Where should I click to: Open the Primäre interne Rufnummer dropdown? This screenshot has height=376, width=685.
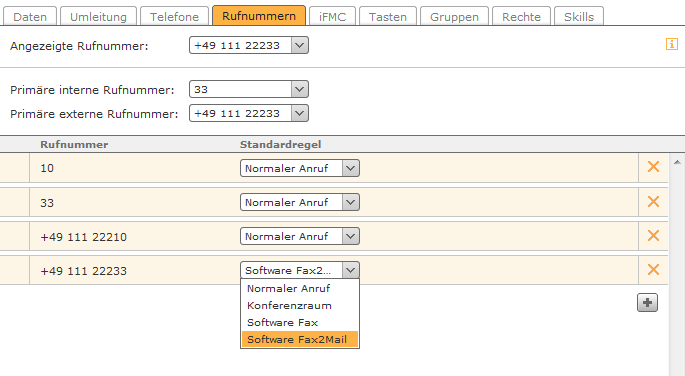point(249,89)
